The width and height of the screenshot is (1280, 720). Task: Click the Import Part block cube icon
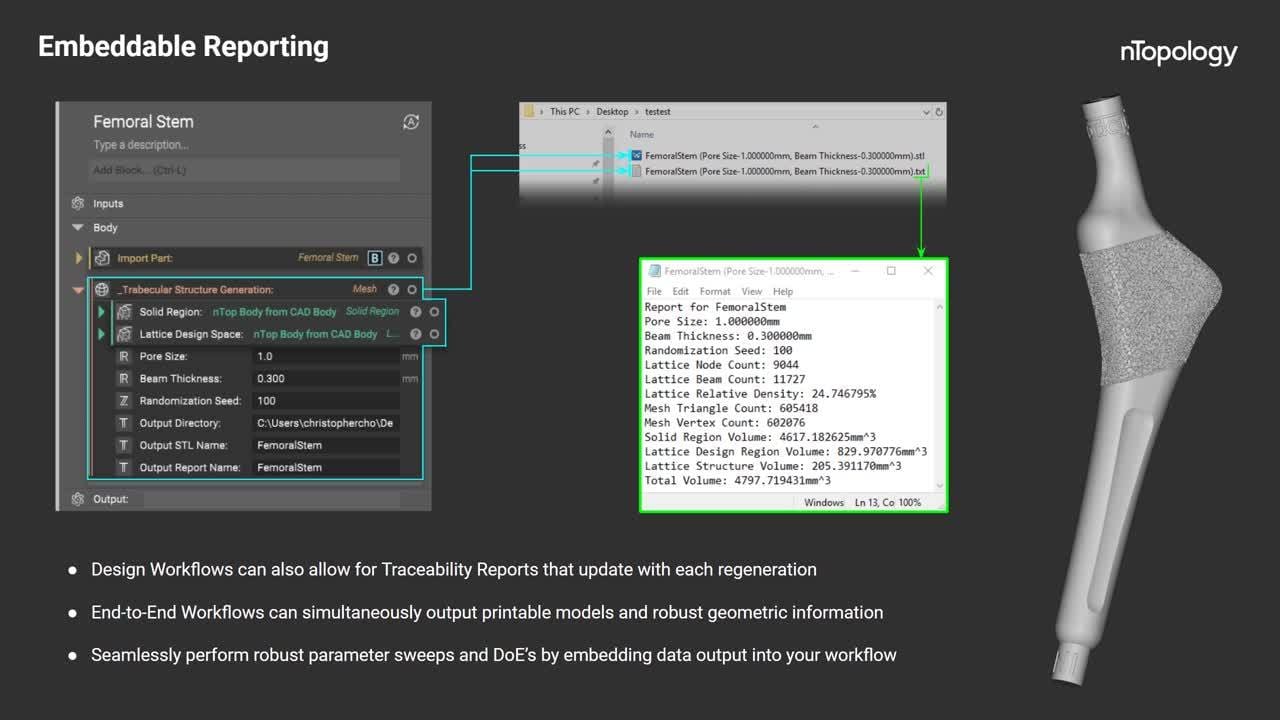[102, 258]
